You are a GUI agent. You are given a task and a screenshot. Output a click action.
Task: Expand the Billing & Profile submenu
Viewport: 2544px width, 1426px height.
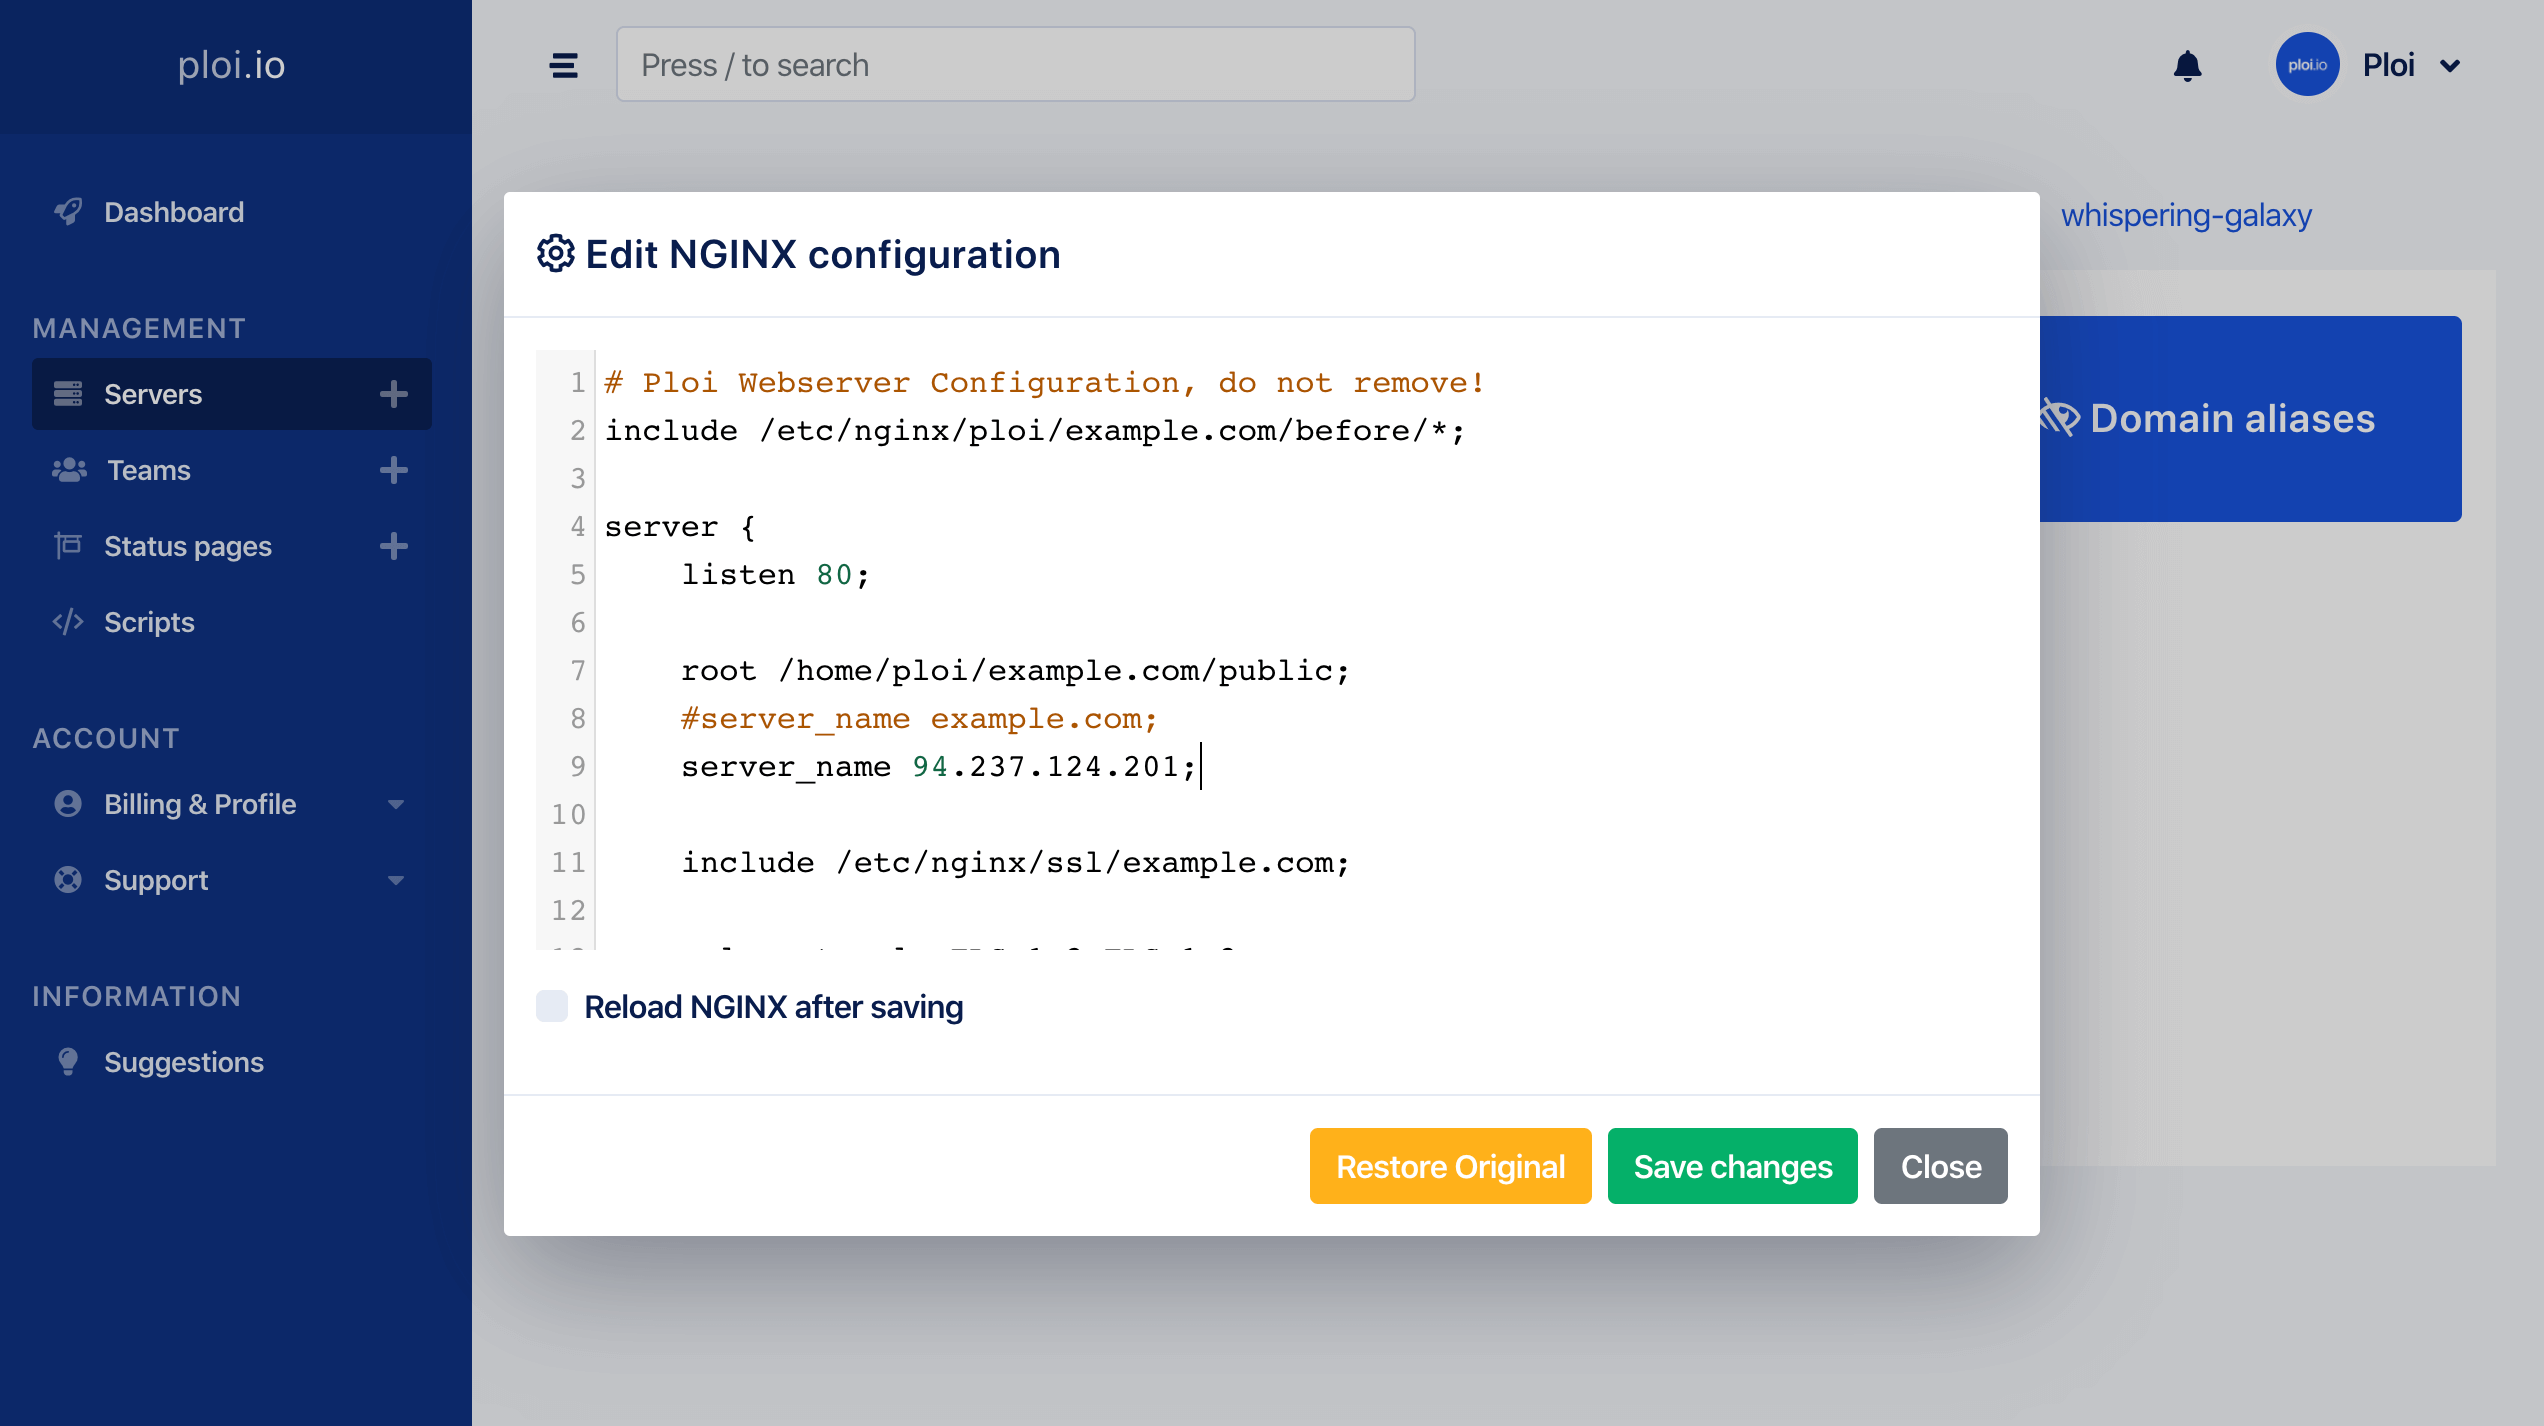396,804
